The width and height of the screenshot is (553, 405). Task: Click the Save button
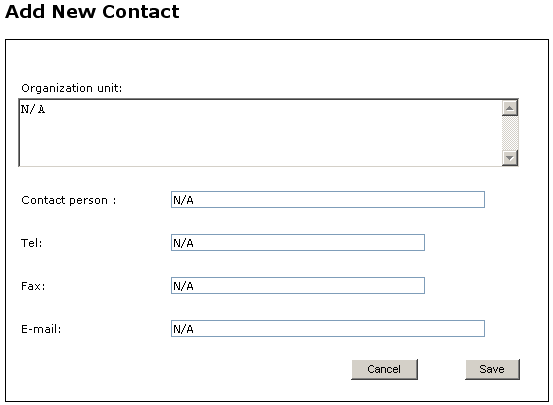point(492,369)
